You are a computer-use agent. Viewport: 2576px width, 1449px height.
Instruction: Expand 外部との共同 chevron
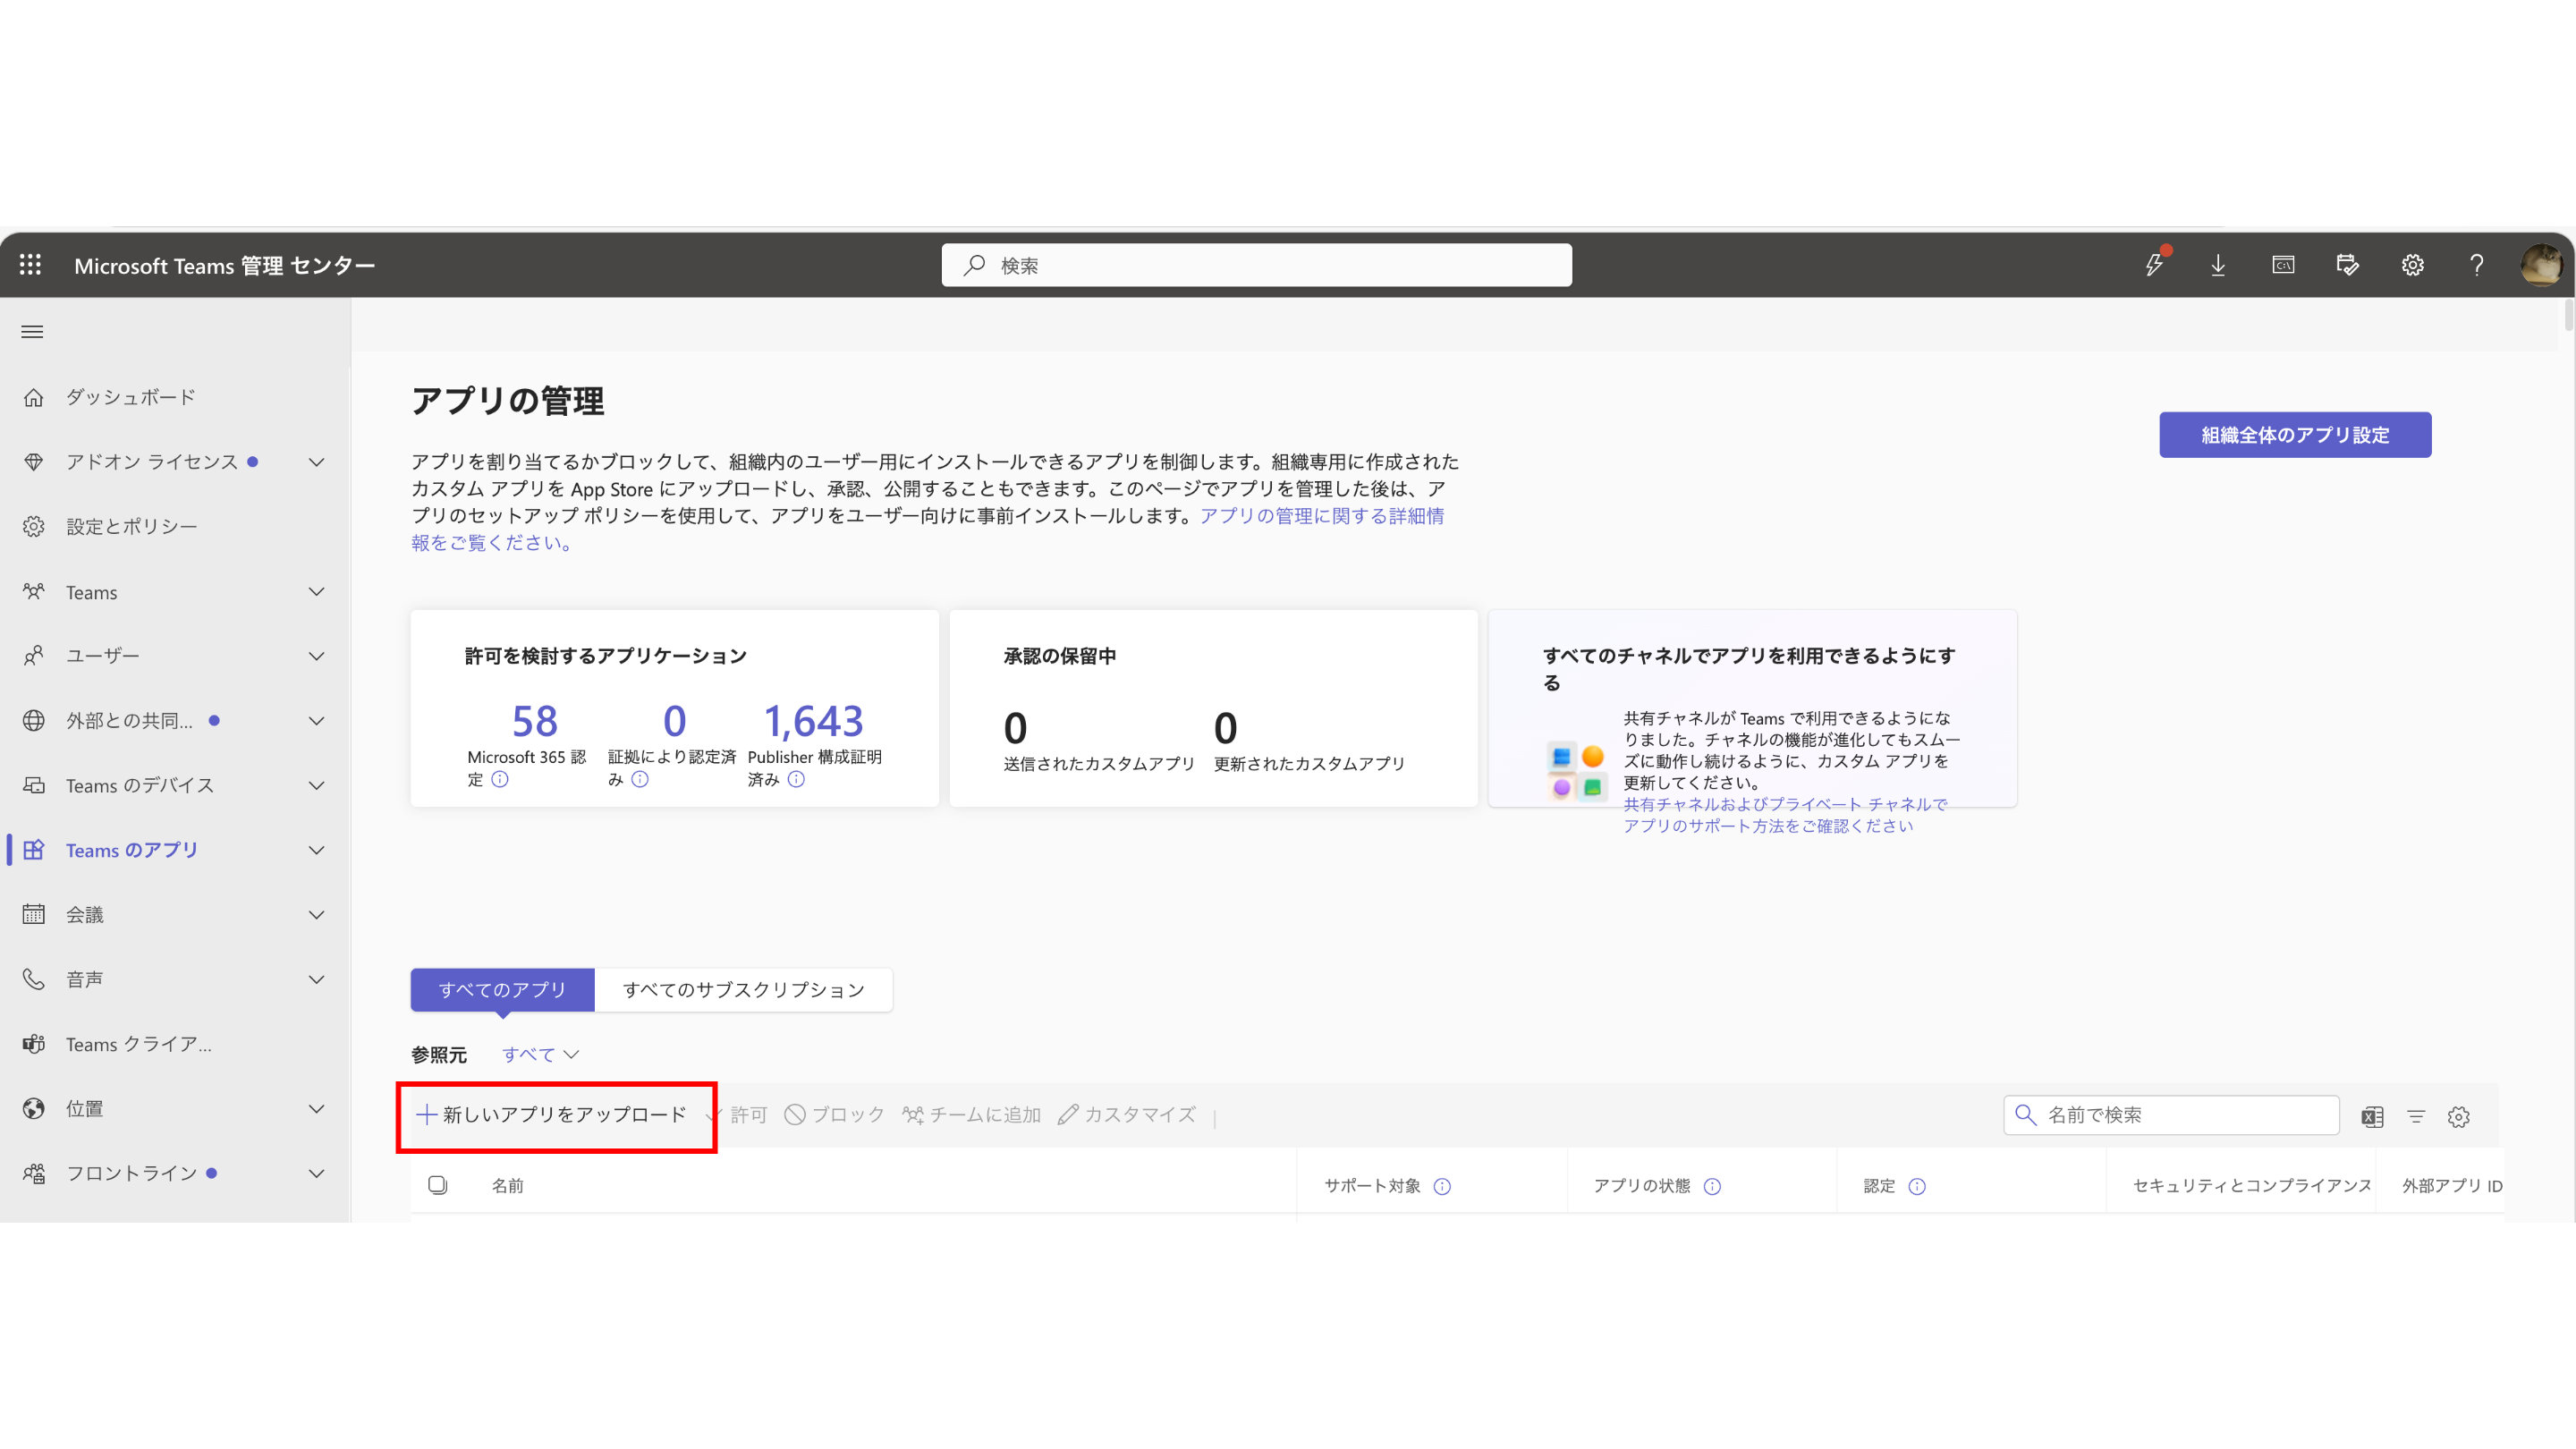point(317,721)
